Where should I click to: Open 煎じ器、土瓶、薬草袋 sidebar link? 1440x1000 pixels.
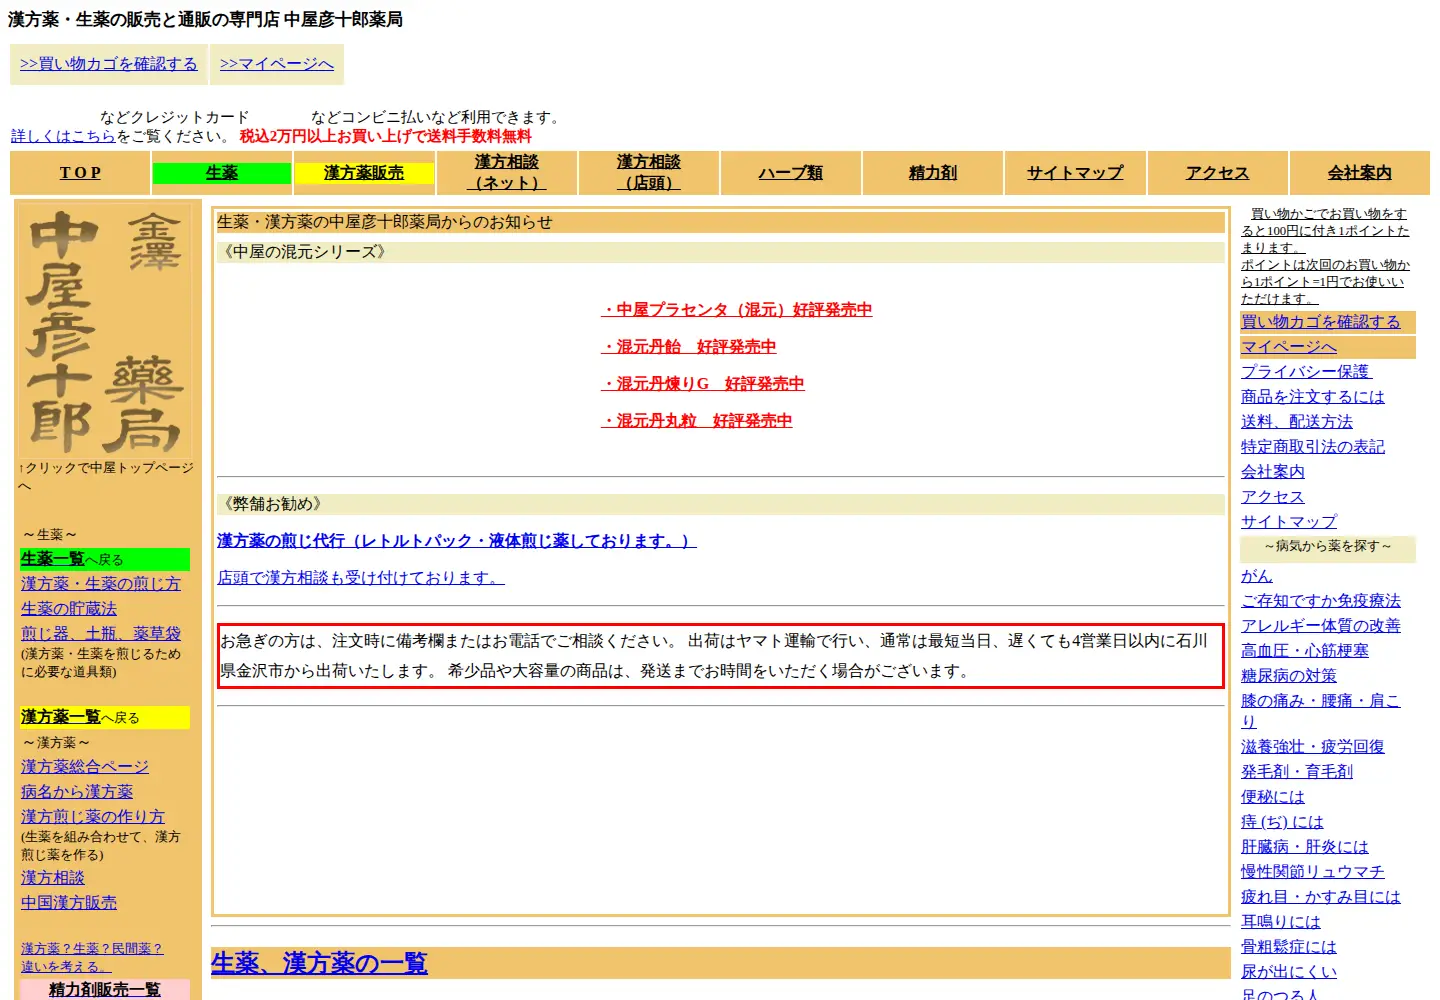(101, 634)
